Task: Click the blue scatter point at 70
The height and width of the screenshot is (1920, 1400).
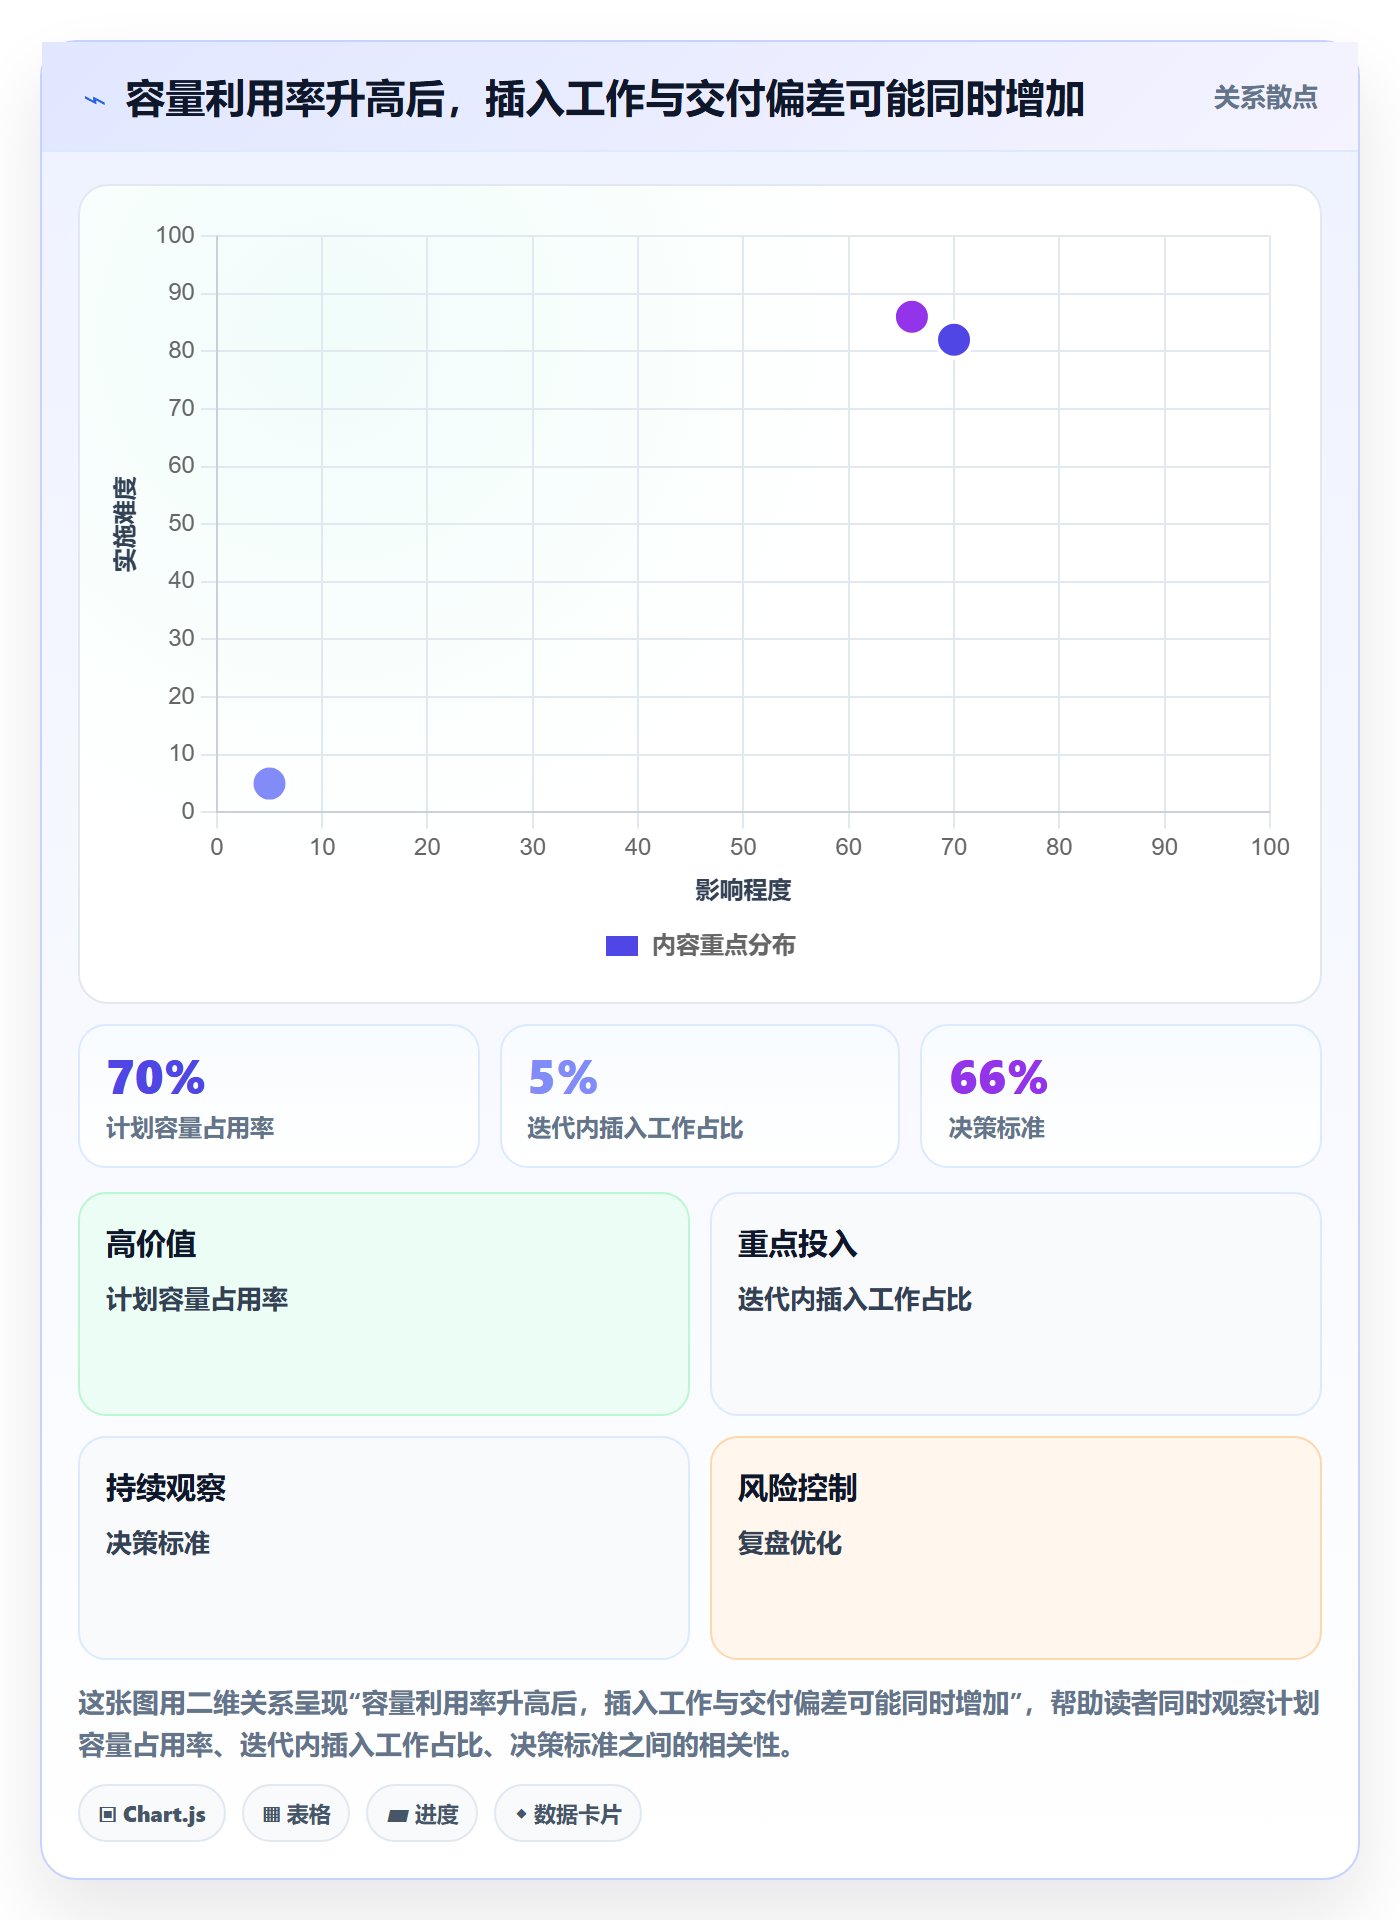Action: click(x=954, y=340)
